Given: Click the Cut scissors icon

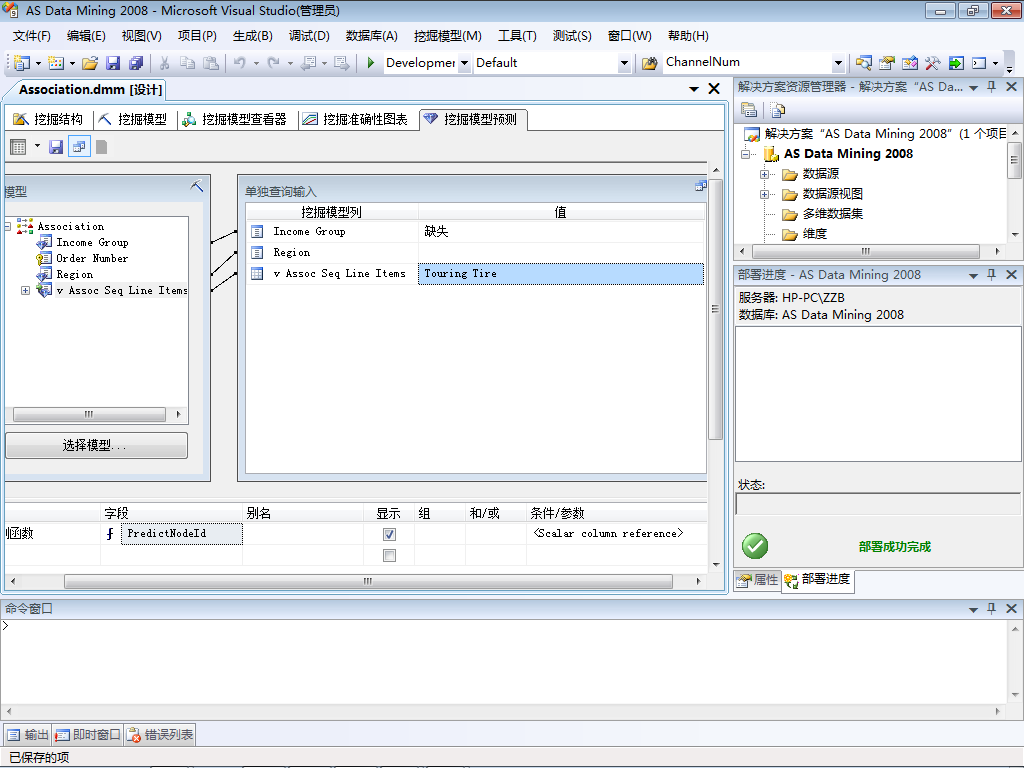Looking at the screenshot, I should [165, 63].
